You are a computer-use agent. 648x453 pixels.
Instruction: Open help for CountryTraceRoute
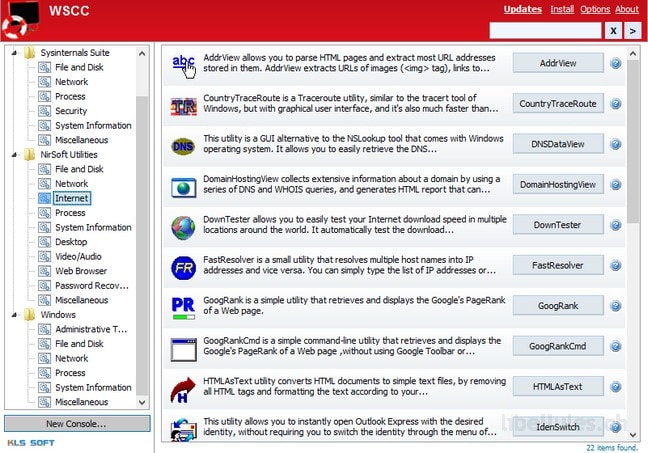tap(615, 104)
